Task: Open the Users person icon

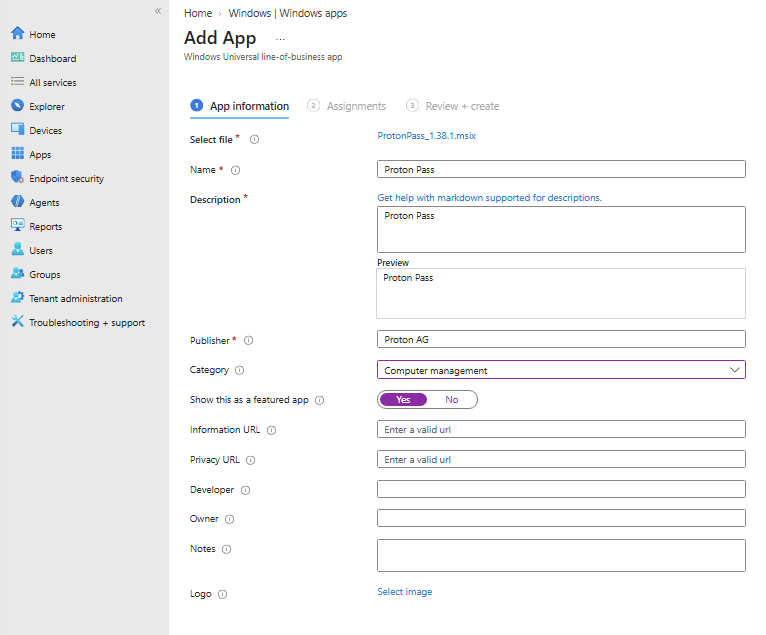Action: click(x=18, y=249)
